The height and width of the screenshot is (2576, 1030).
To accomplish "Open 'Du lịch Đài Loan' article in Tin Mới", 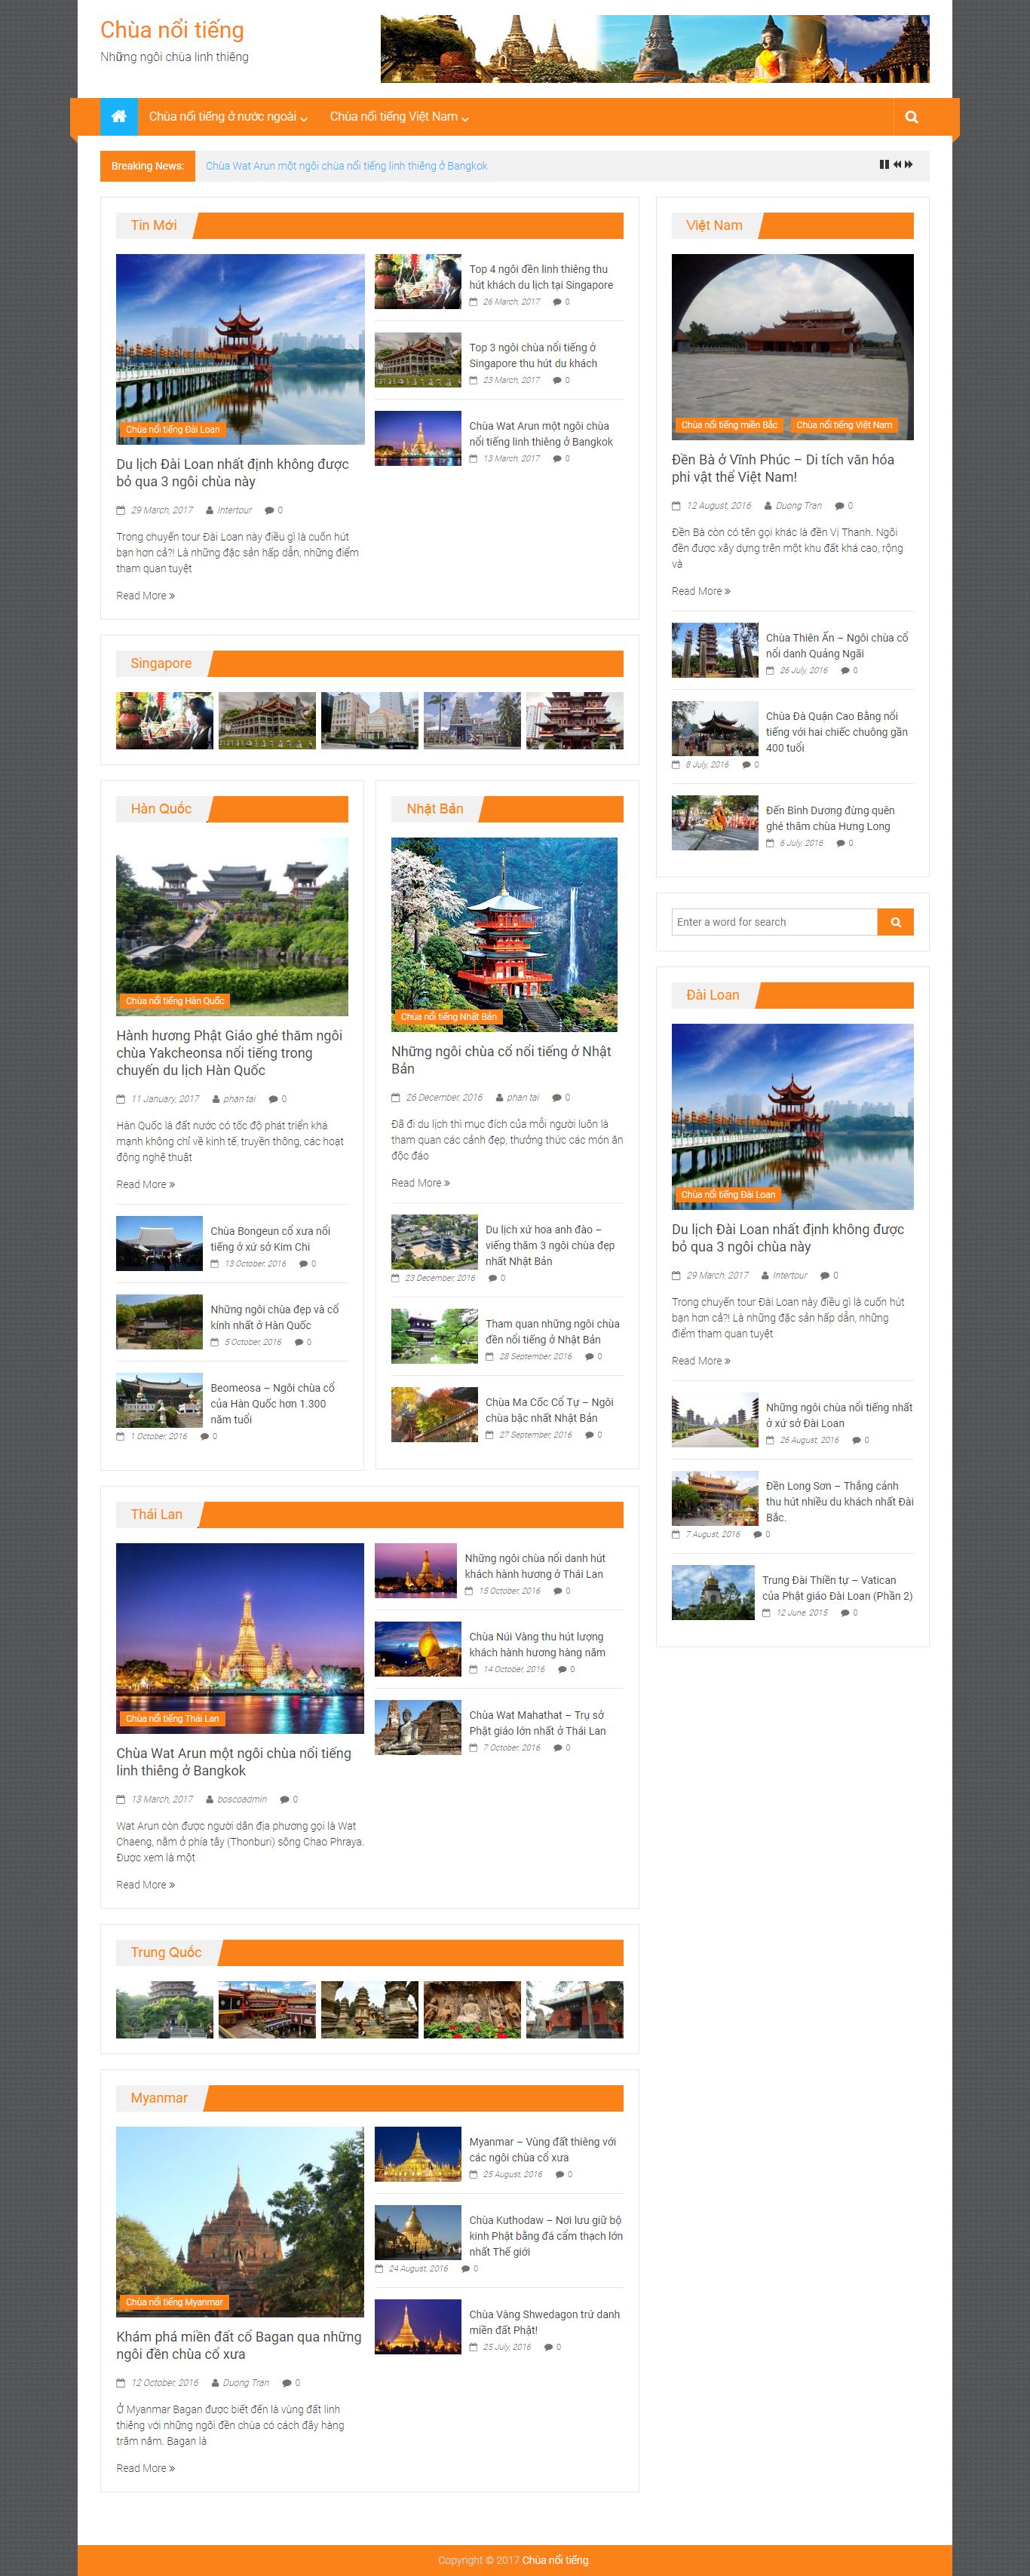I will click(232, 473).
